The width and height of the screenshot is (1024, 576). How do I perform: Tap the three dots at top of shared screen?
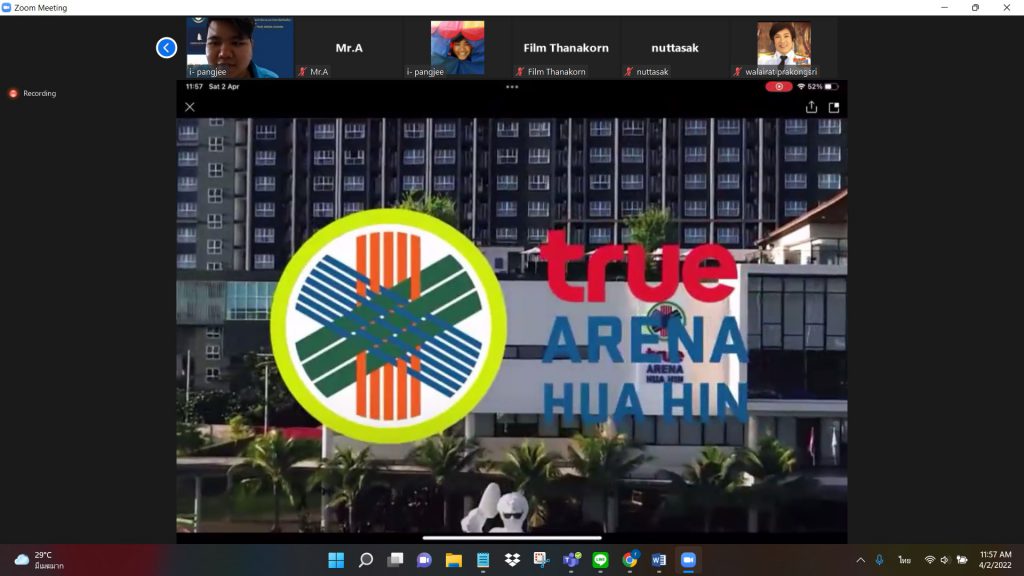(512, 87)
